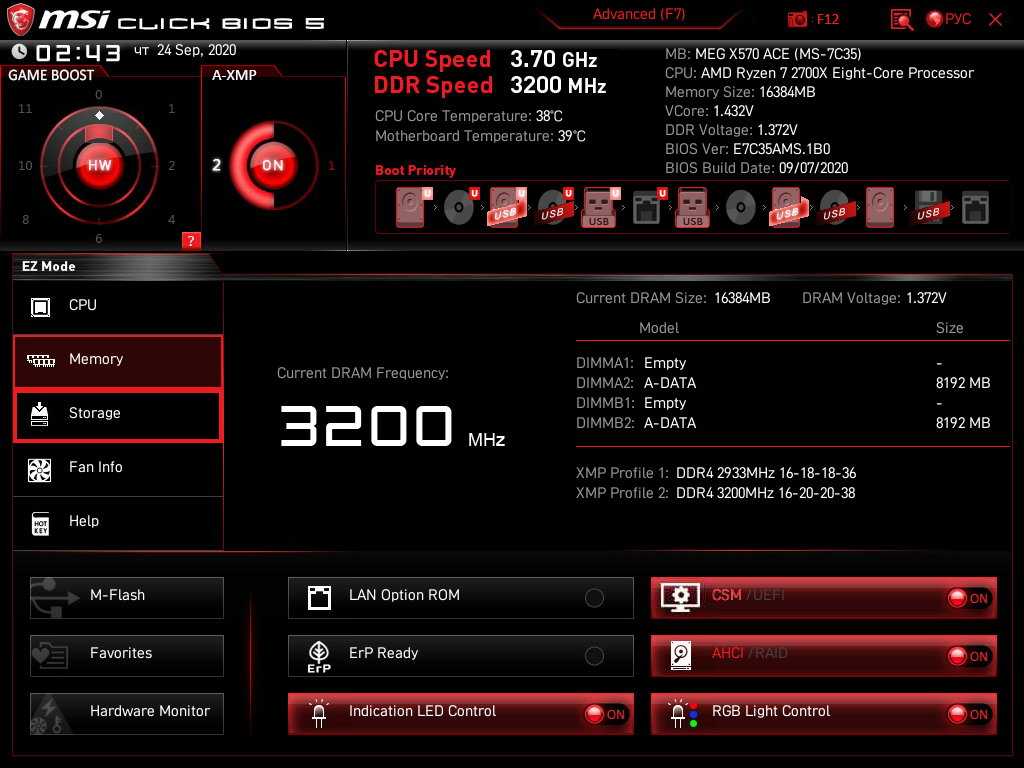Switch to Advanced (F7) mode
The width and height of the screenshot is (1024, 768).
pos(638,15)
